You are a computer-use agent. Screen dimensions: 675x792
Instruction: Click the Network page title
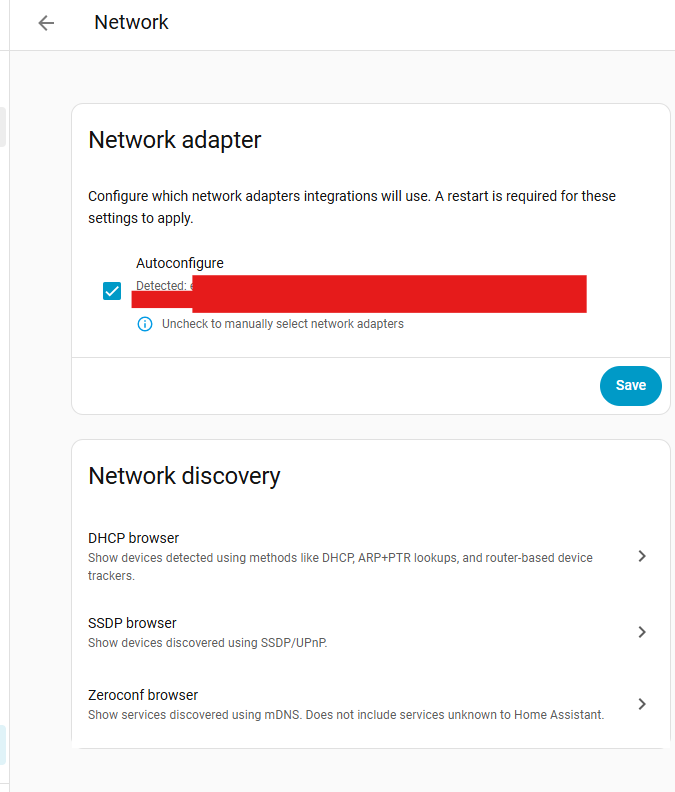pos(131,22)
